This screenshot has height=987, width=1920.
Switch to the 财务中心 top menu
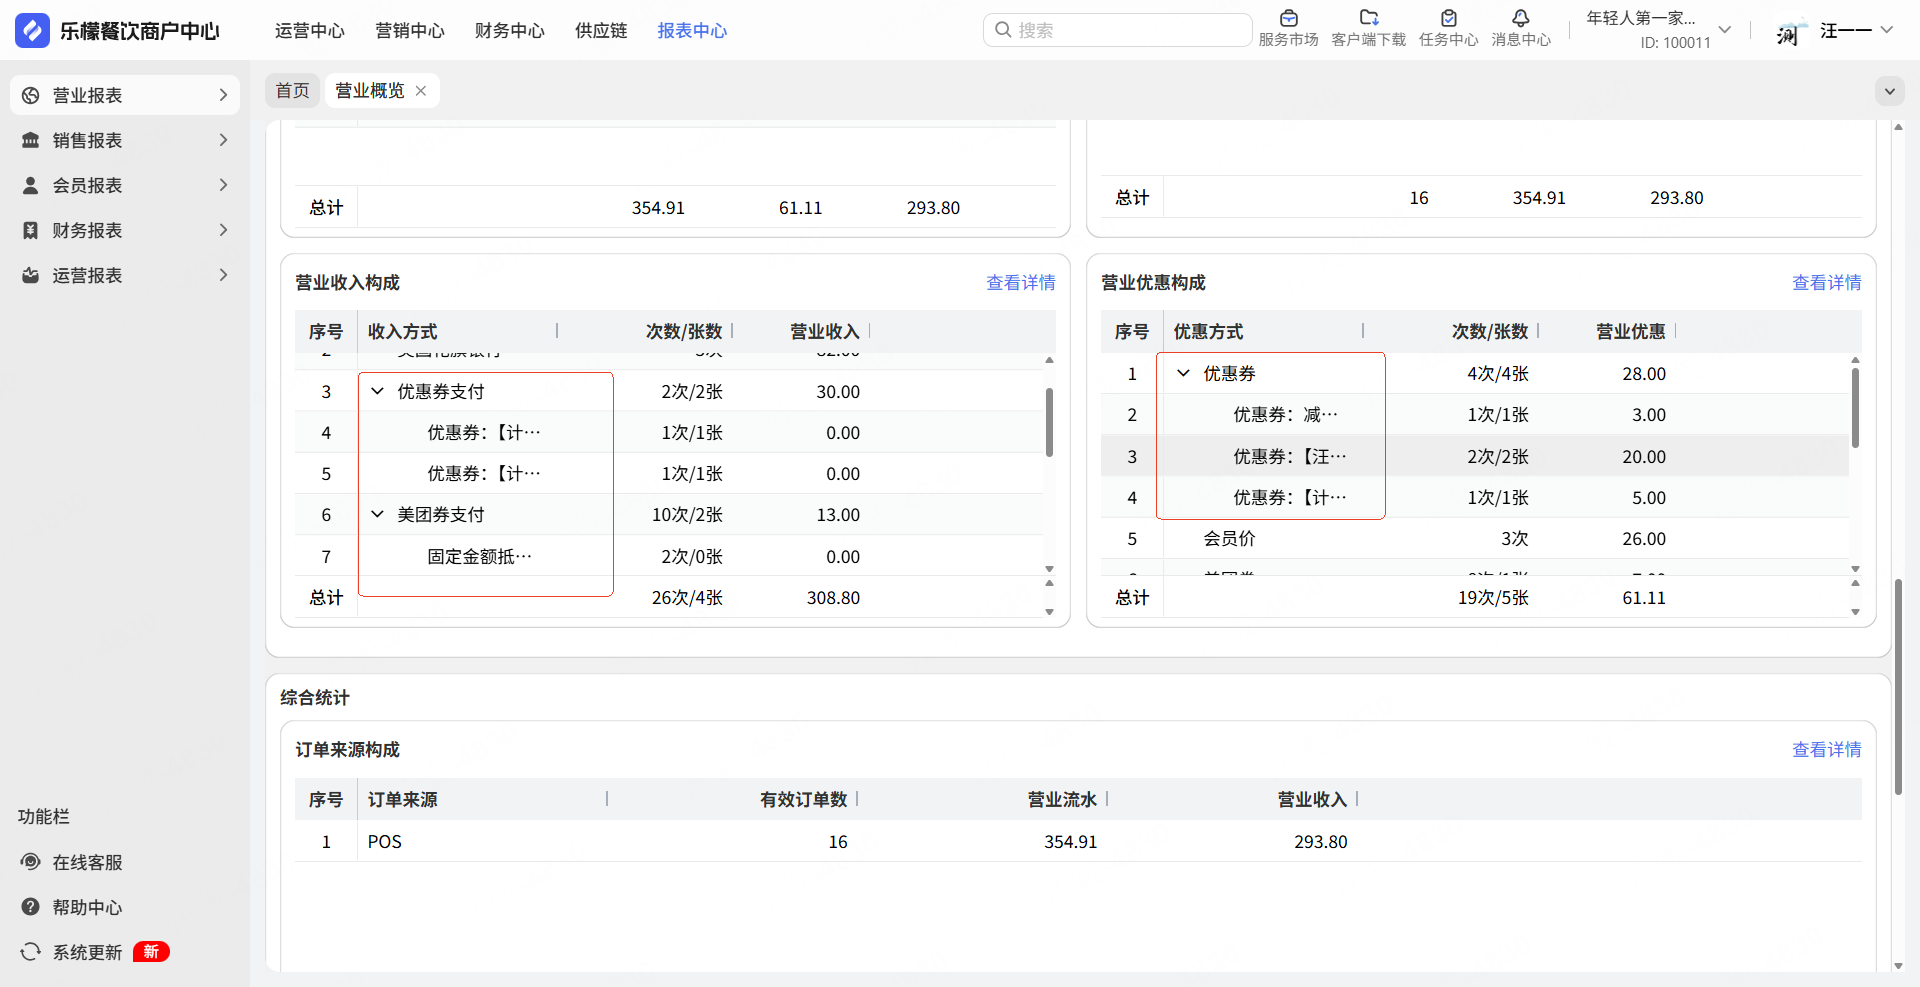point(509,31)
